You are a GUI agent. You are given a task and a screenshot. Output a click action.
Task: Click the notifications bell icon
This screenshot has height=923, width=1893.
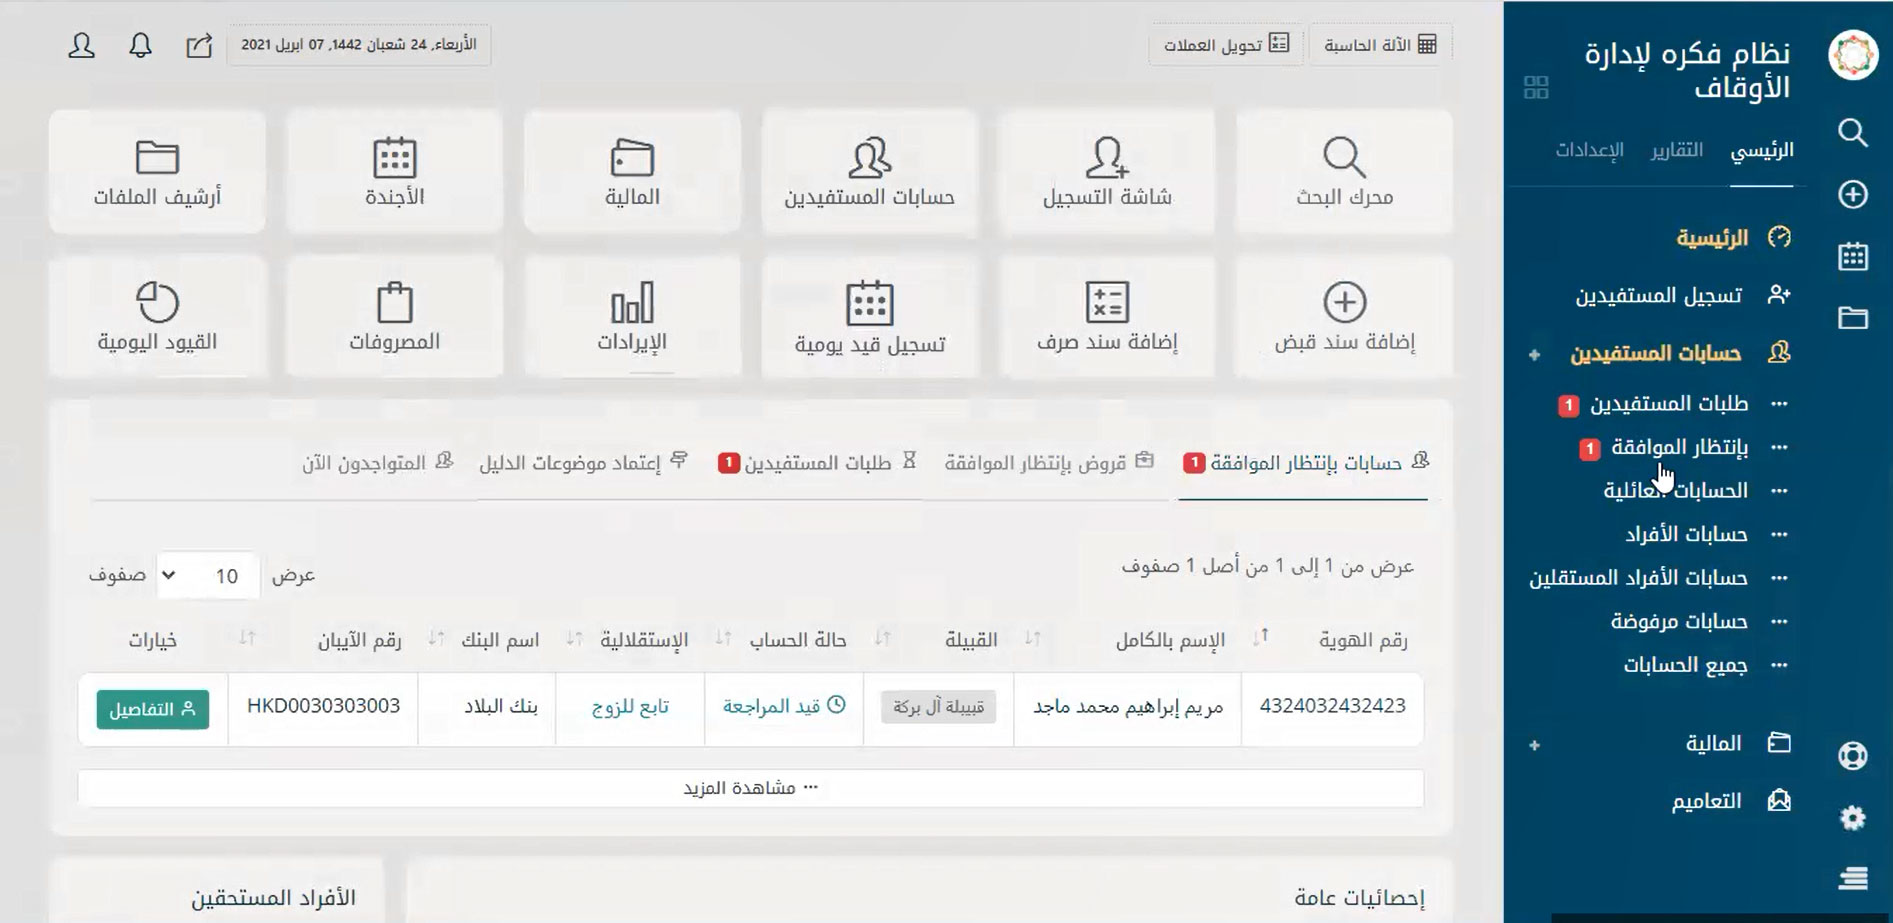[140, 45]
